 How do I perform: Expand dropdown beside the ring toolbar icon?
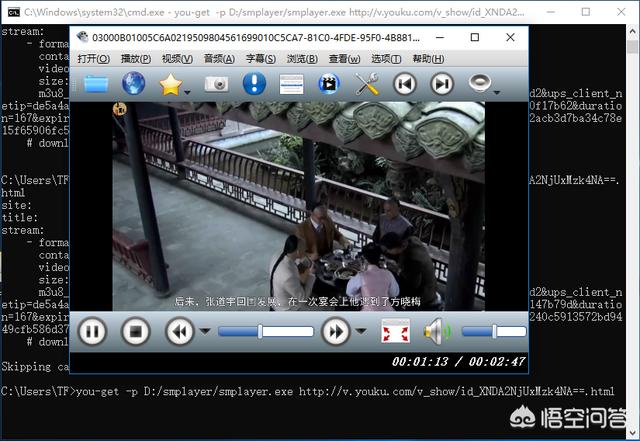[x=497, y=93]
